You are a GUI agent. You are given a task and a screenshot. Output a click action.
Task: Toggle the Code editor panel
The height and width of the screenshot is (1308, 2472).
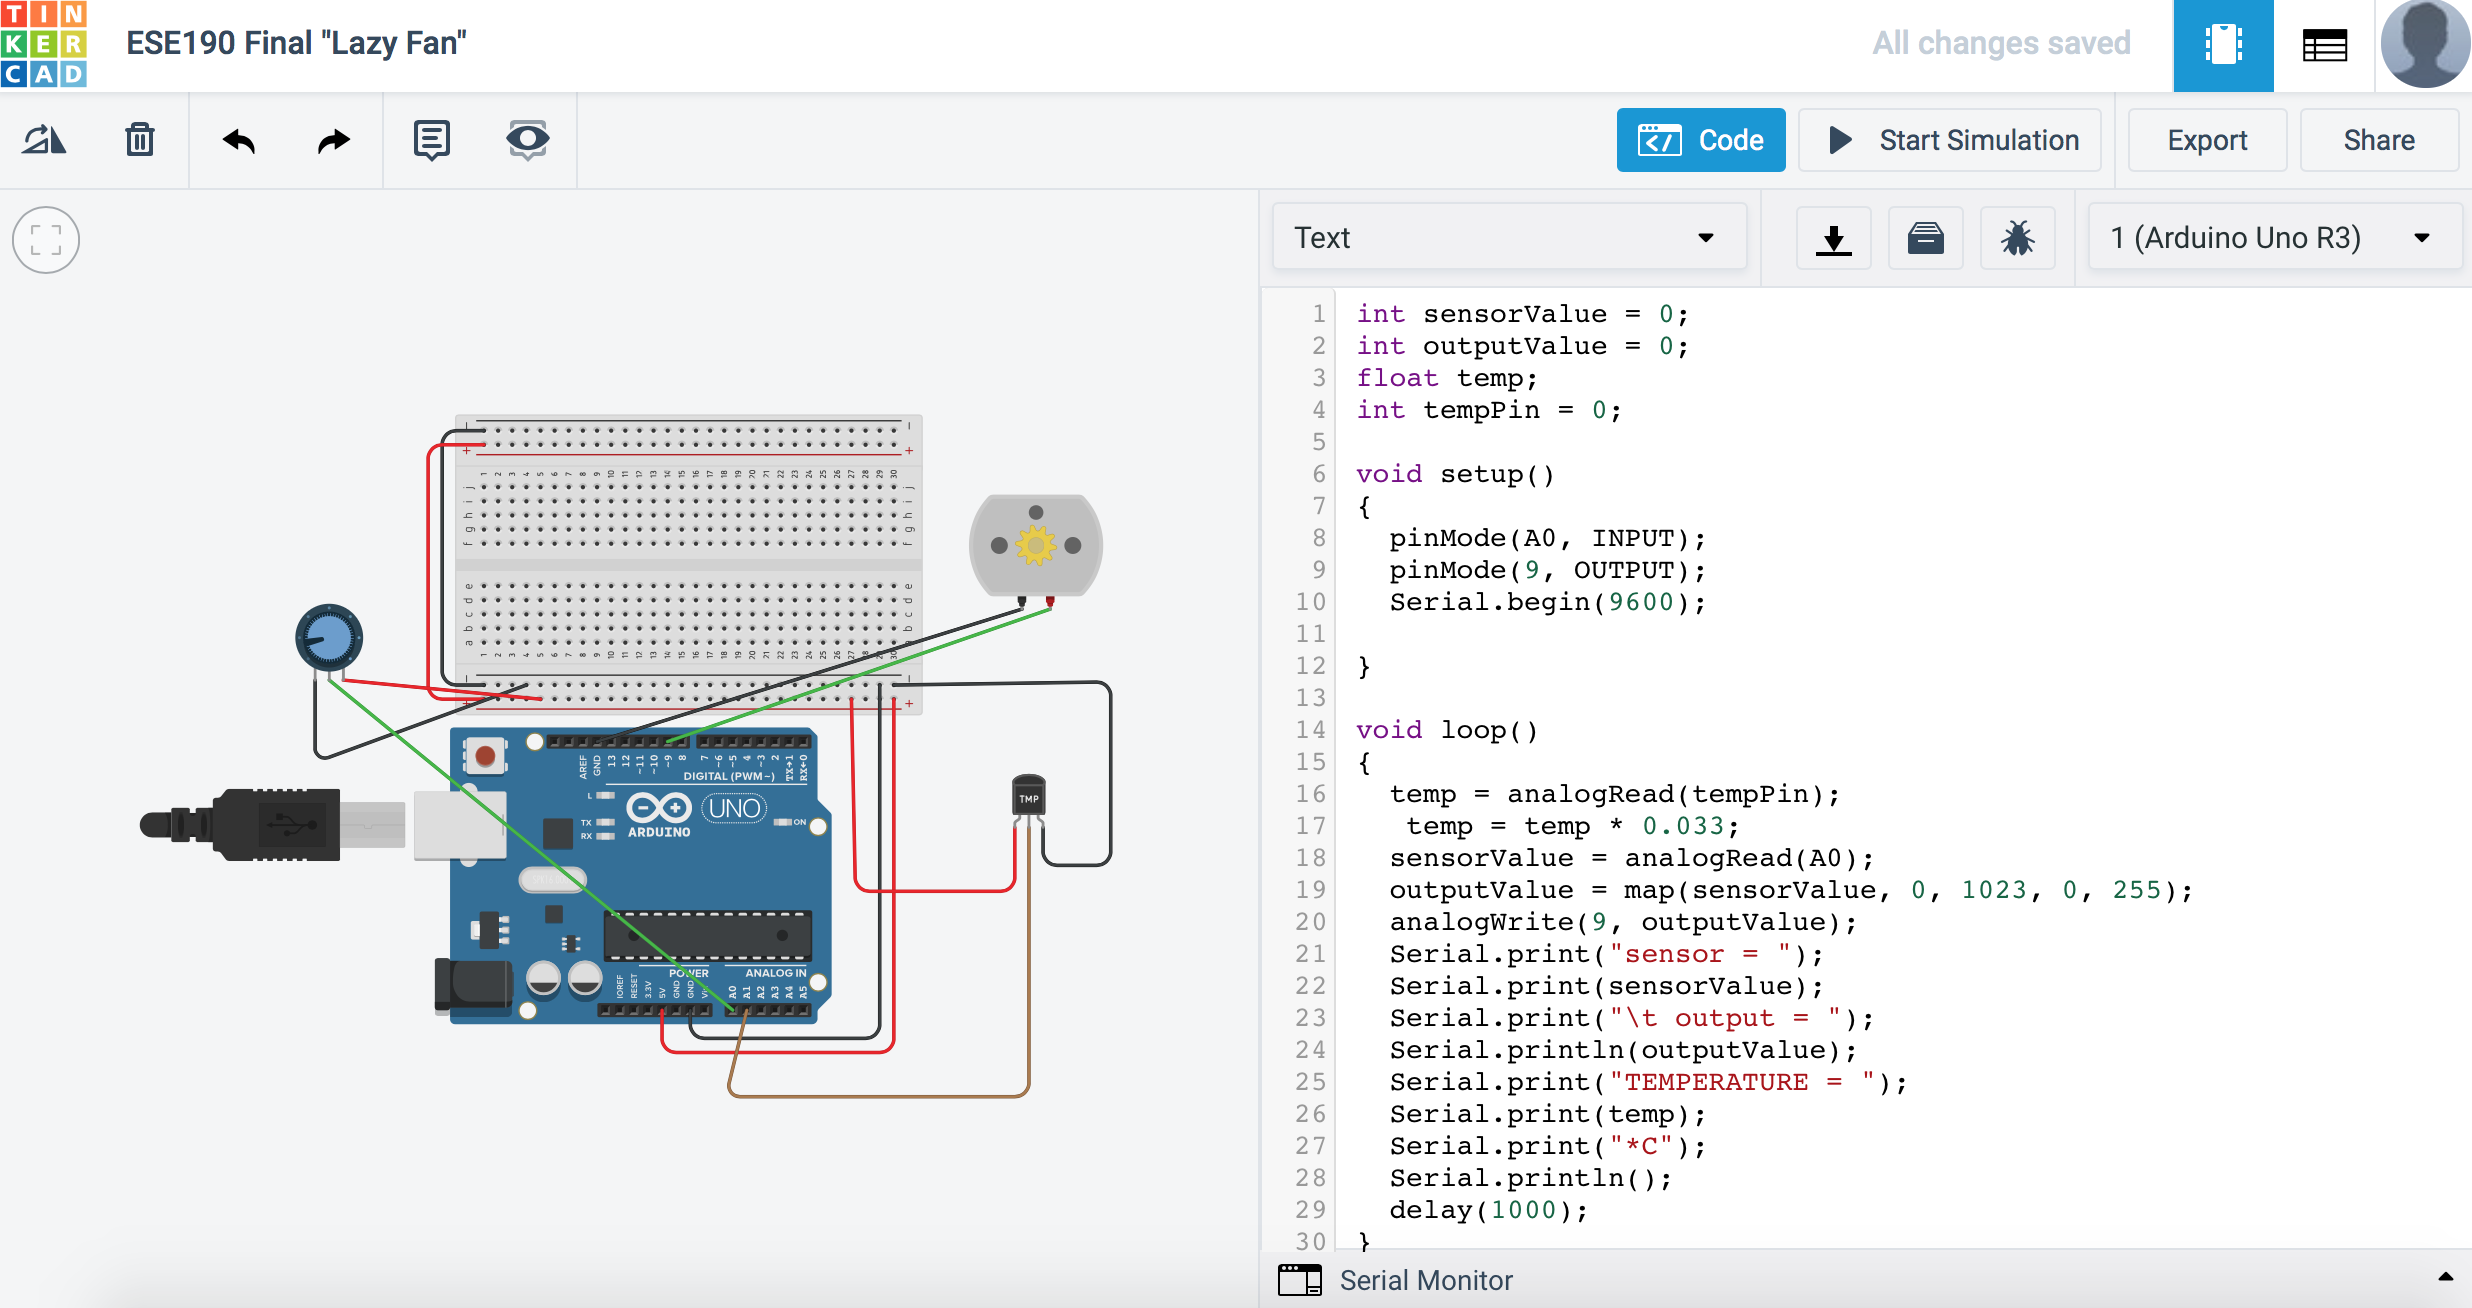(x=1700, y=140)
